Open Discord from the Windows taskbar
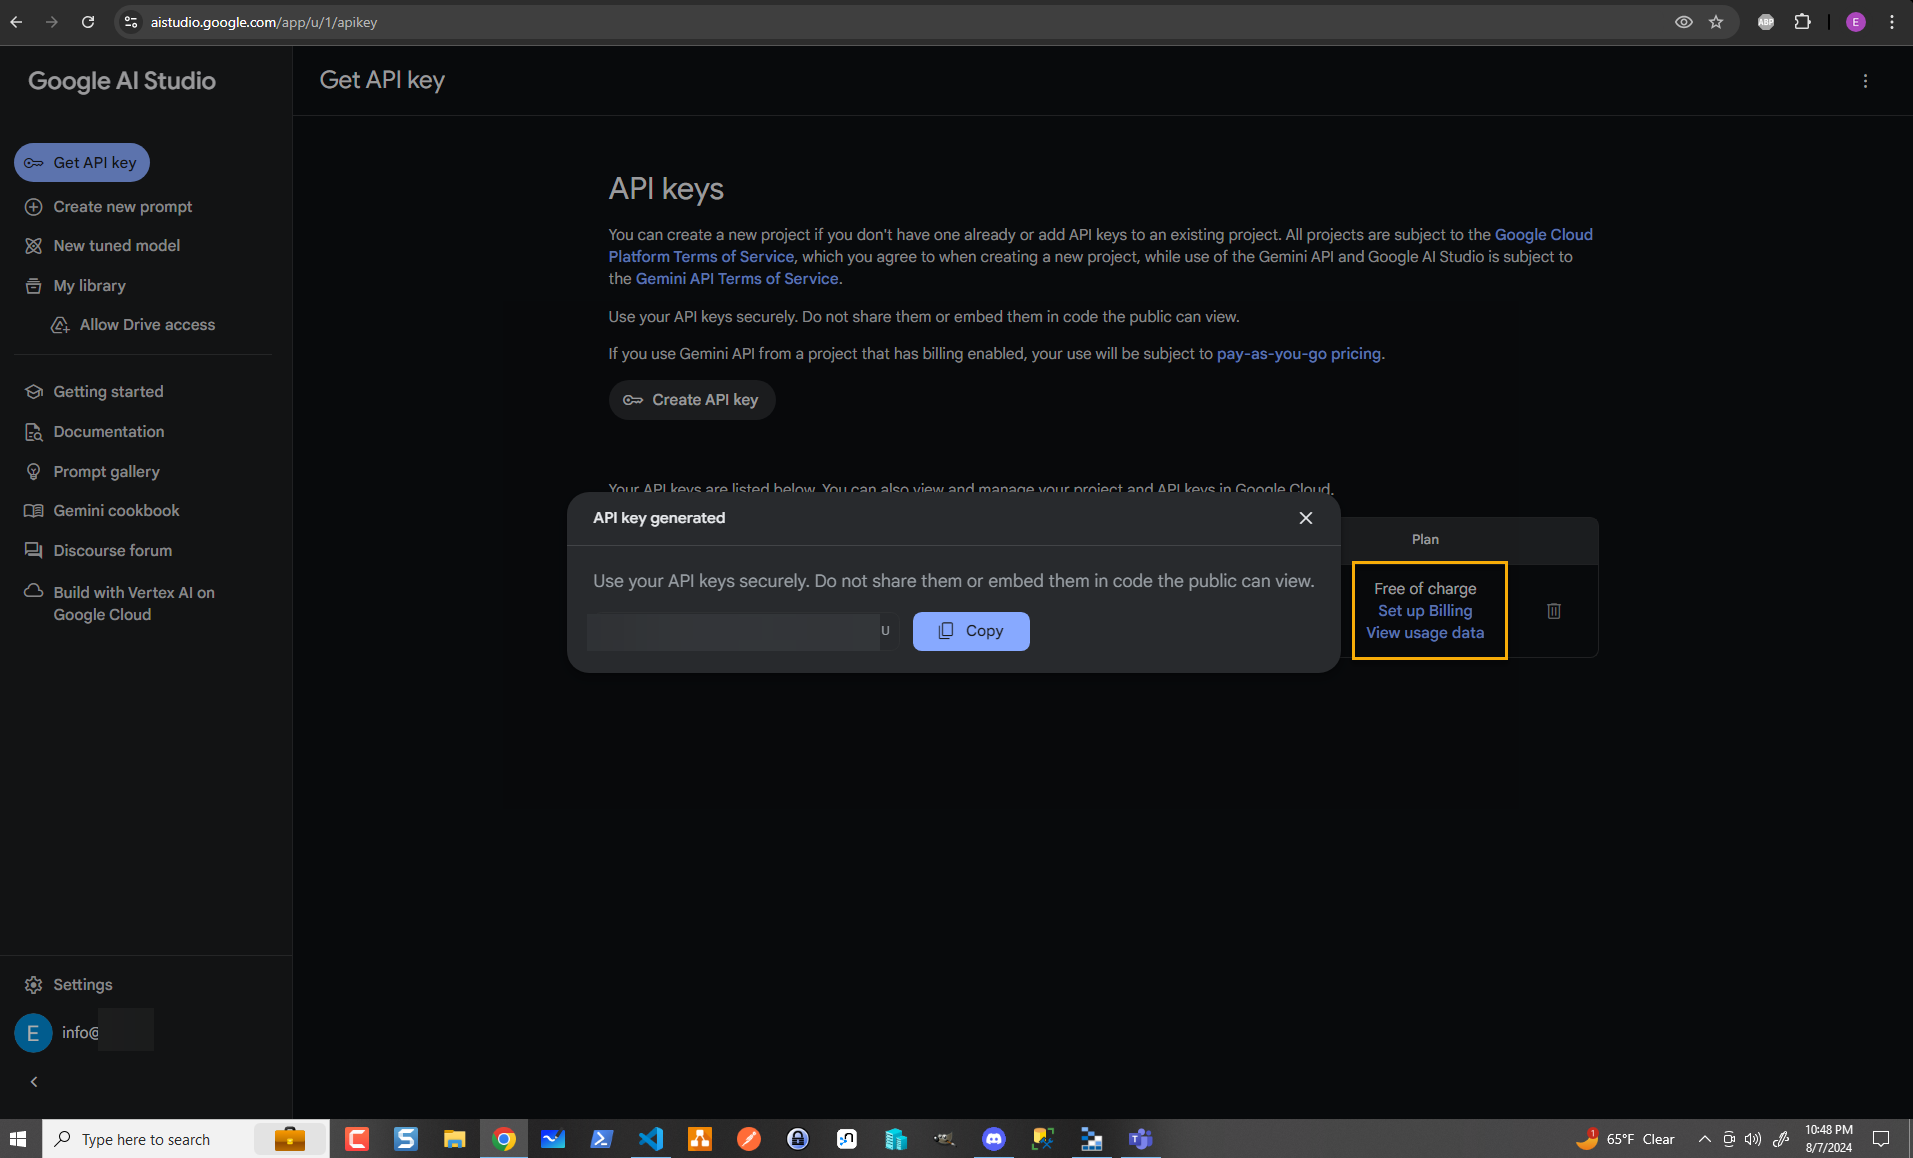The height and width of the screenshot is (1158, 1913). pos(993,1139)
